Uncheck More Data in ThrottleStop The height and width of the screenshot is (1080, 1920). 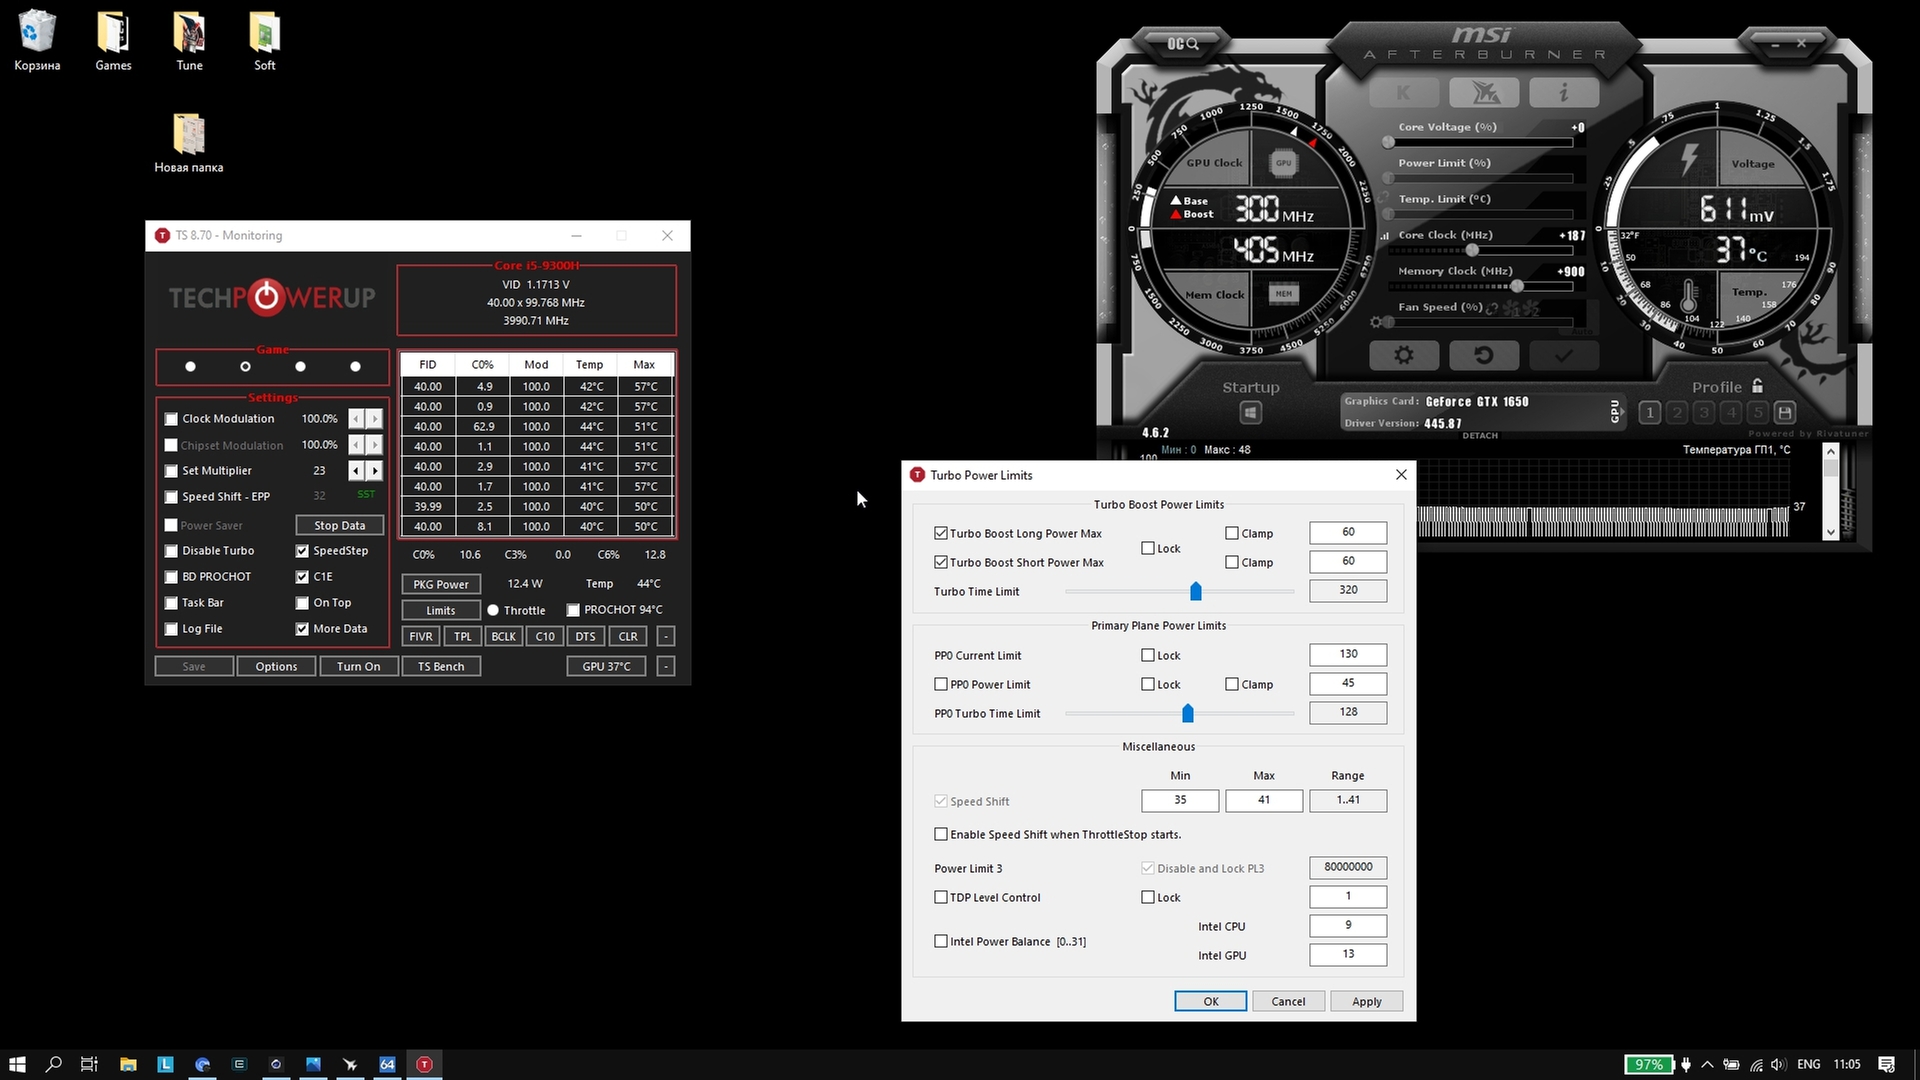pos(302,629)
